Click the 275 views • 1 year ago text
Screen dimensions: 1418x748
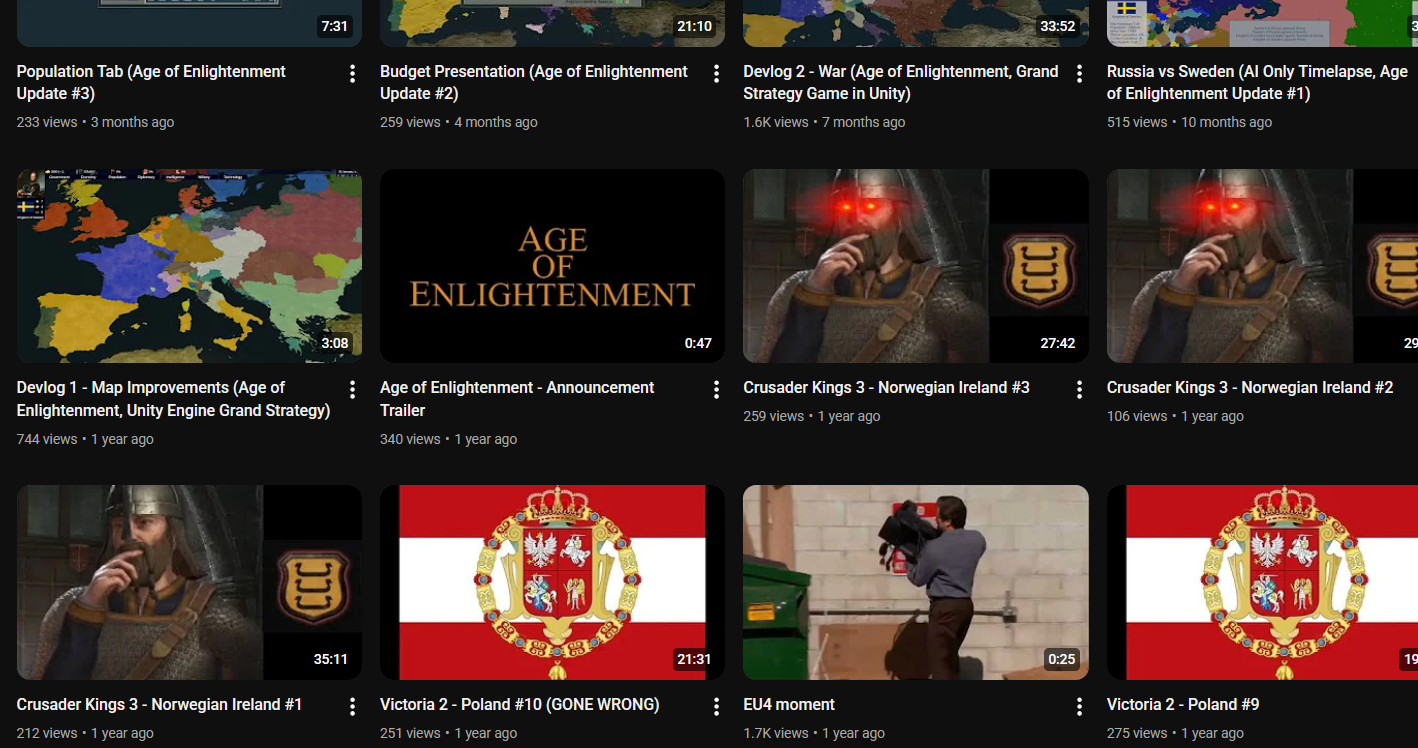click(x=1175, y=733)
